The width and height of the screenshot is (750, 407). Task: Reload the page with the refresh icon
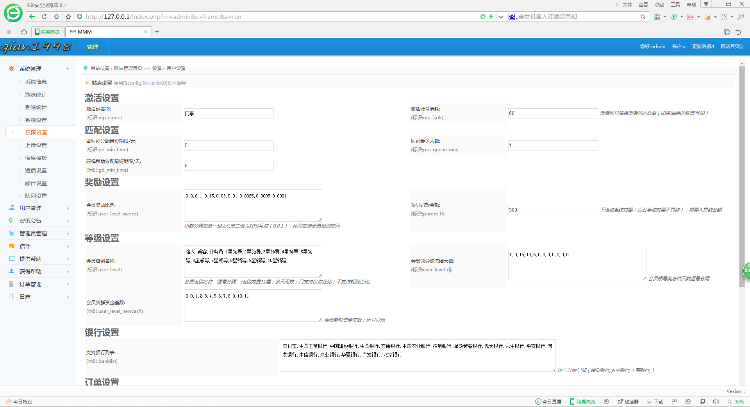coord(44,16)
